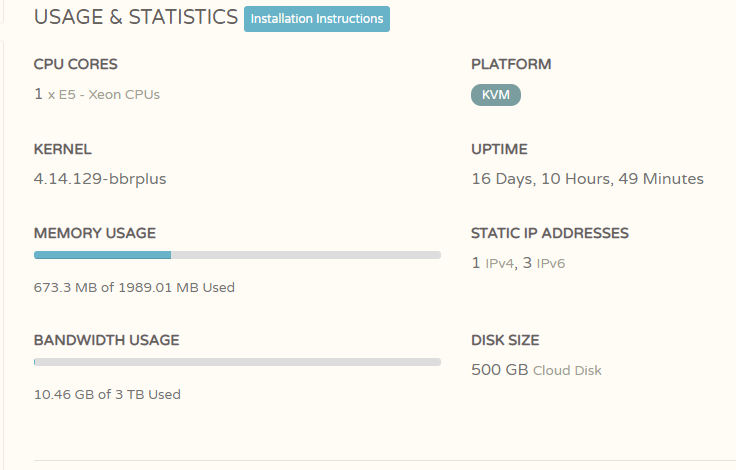Viewport: 736px width, 470px height.
Task: Select the 673.3 MB of 1989.01 MB Used text
Action: pyautogui.click(x=134, y=287)
